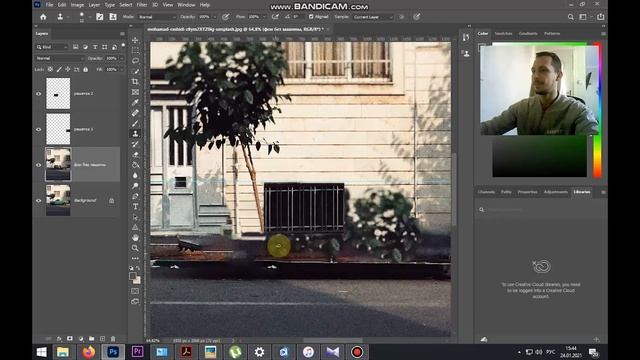Select the Eyedropper tool
Image resolution: width=640 pixels, height=360 pixels.
pos(135,102)
